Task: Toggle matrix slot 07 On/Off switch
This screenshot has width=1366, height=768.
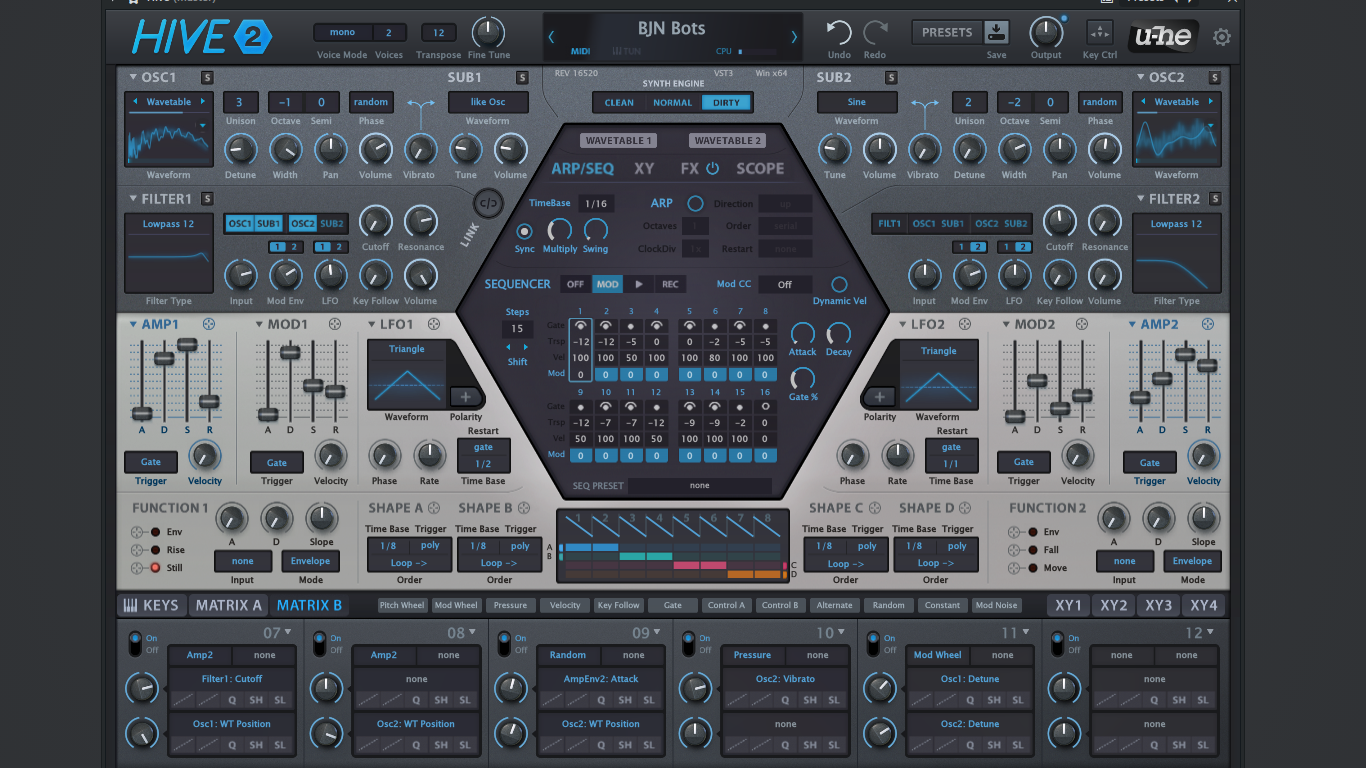Action: [135, 643]
